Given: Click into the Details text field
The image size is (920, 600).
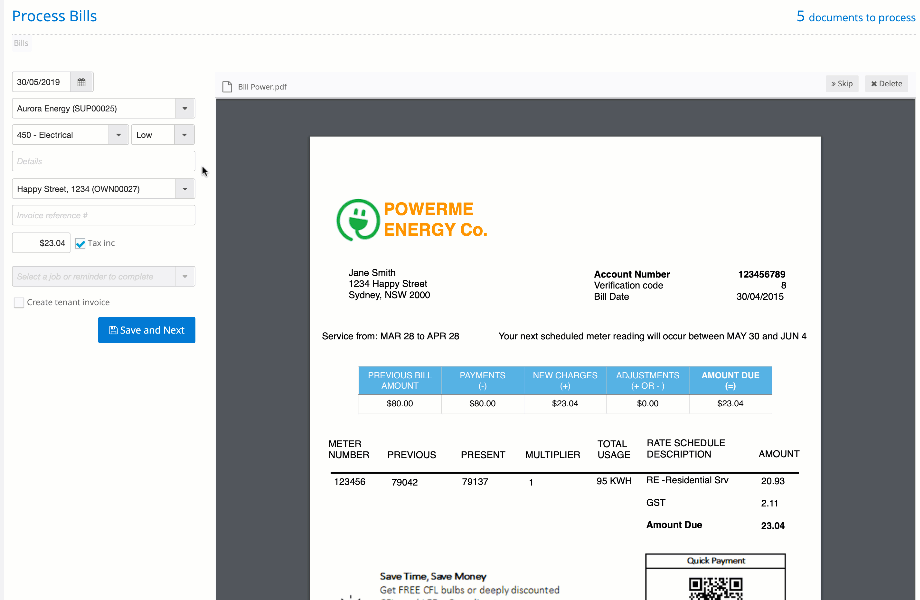Looking at the screenshot, I should coord(103,161).
